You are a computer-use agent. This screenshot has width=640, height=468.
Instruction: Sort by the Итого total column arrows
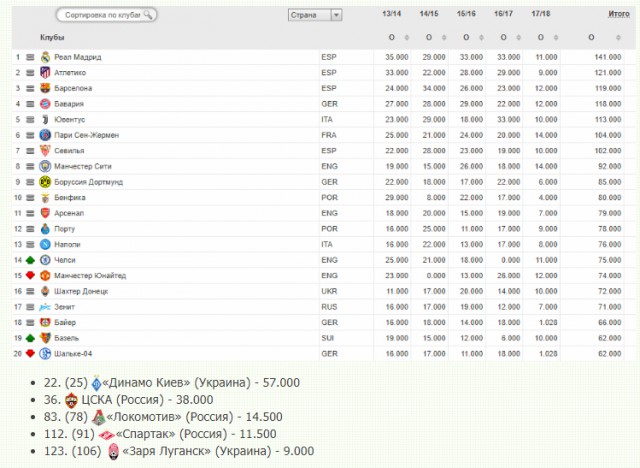click(x=618, y=38)
